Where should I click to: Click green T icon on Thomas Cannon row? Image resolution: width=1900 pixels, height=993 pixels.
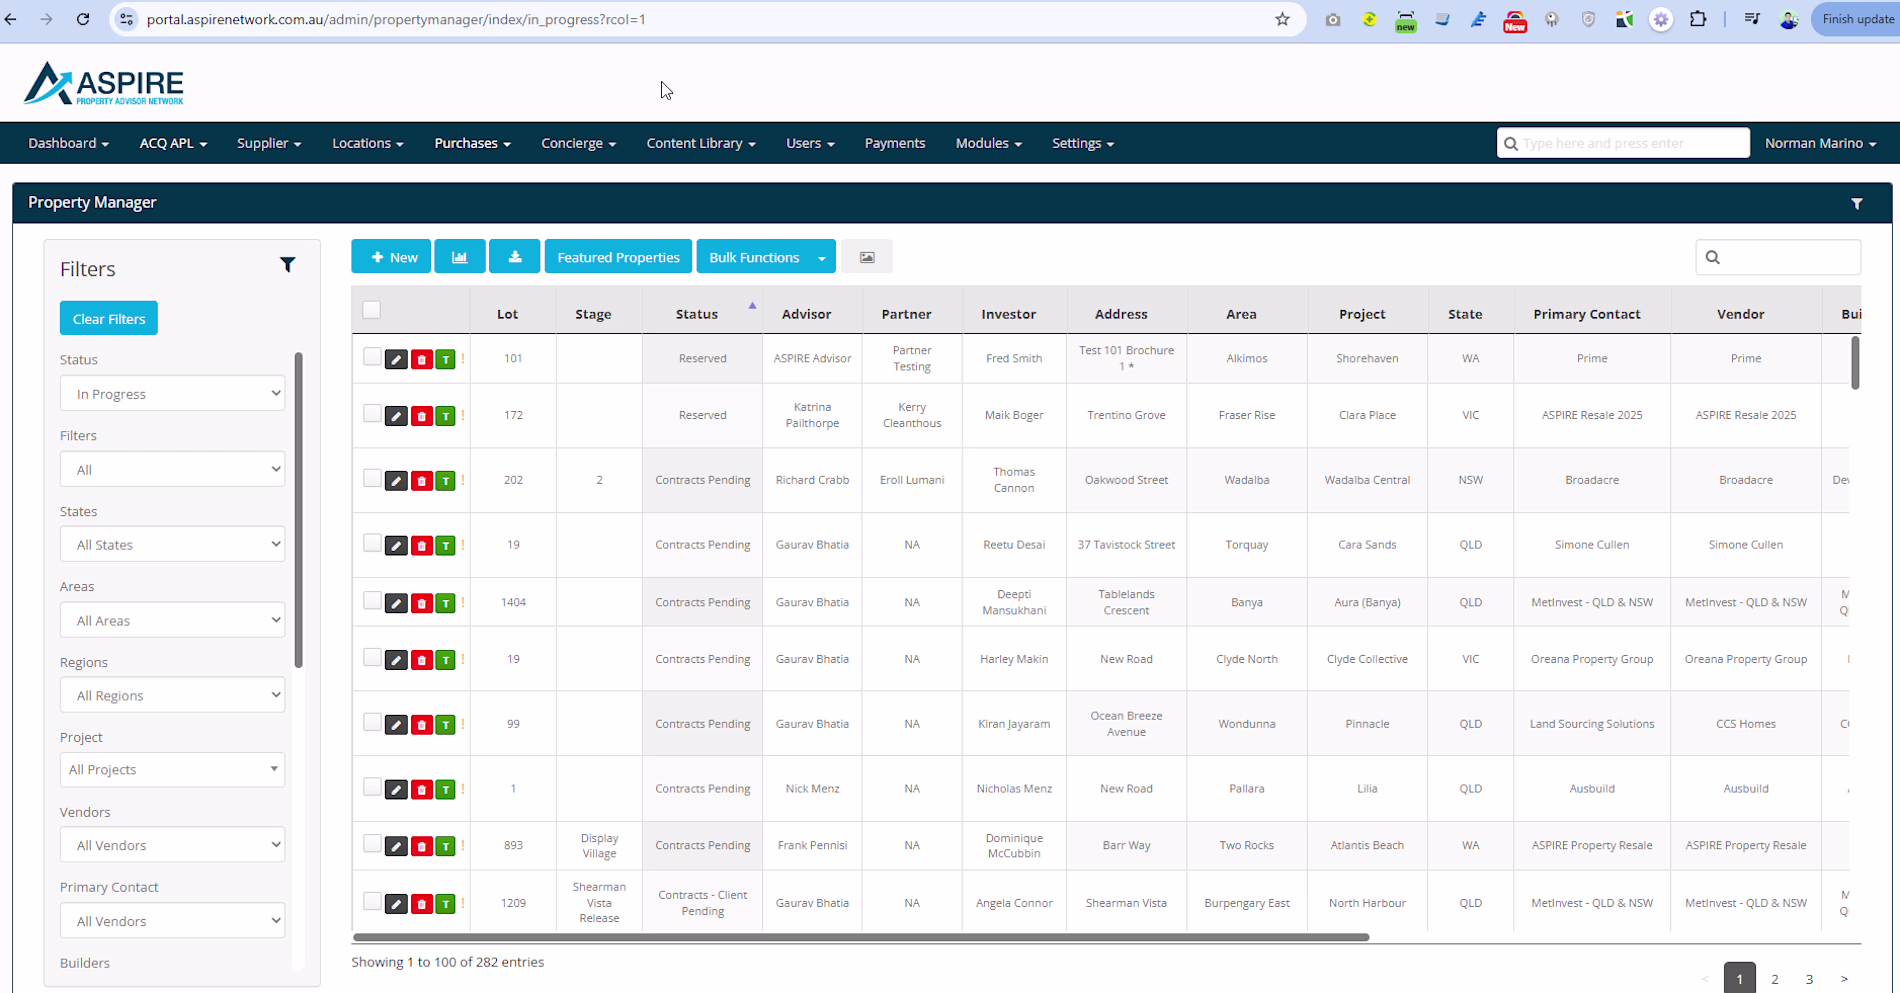pyautogui.click(x=446, y=481)
